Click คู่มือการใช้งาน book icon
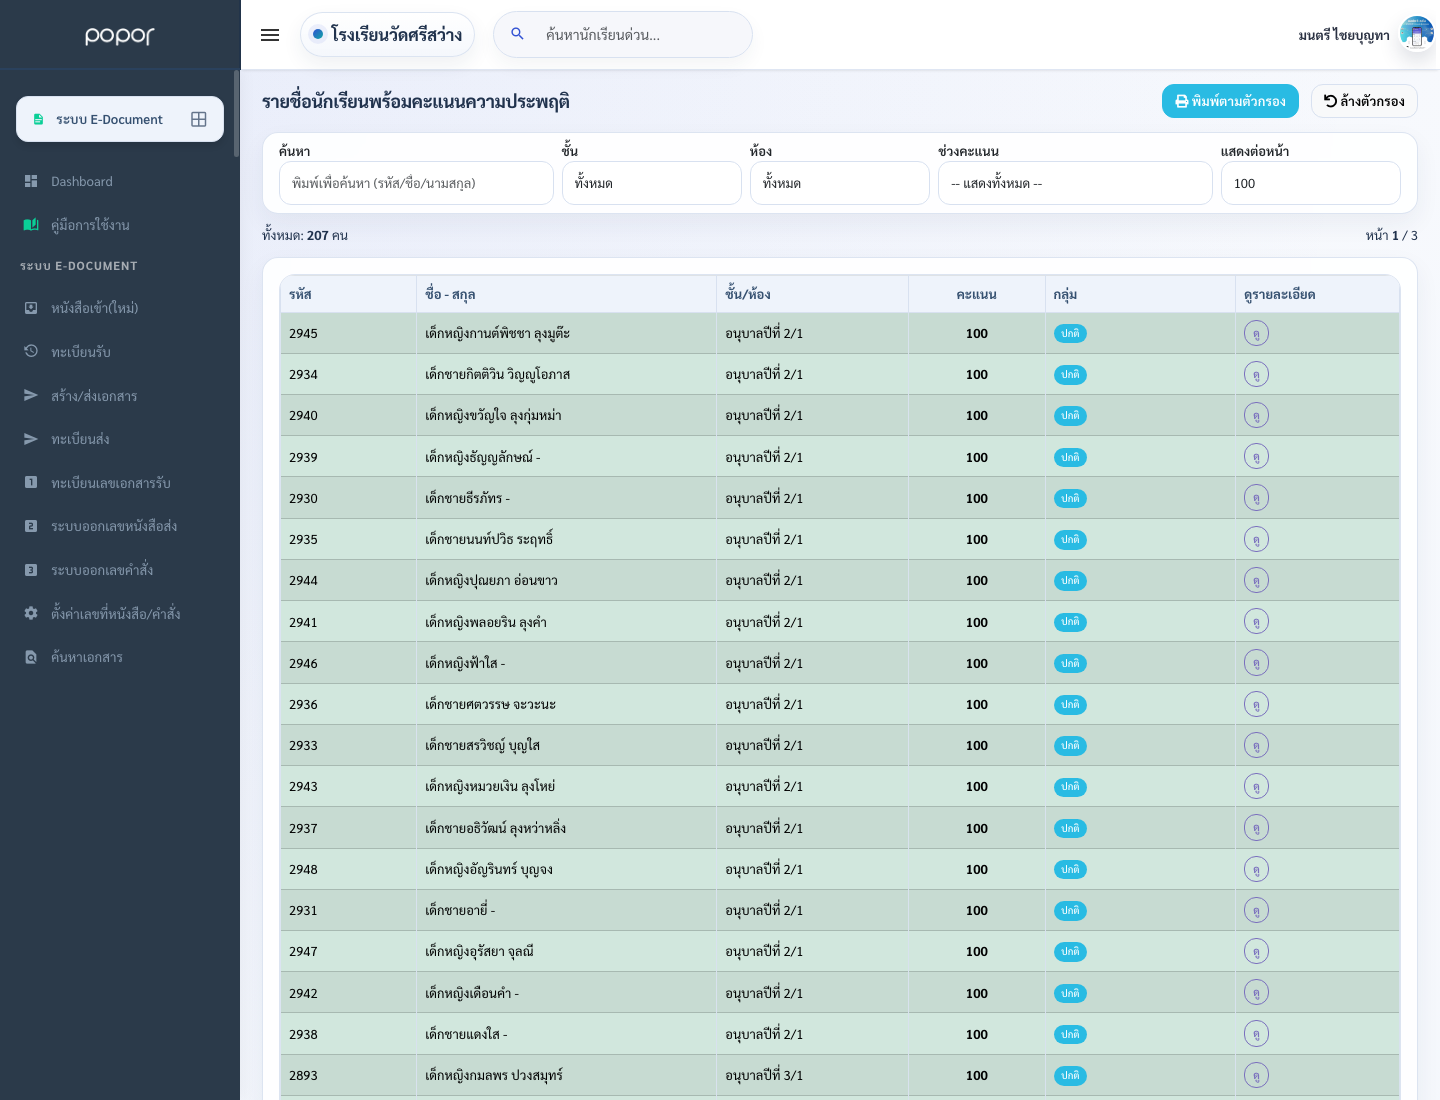Image resolution: width=1440 pixels, height=1100 pixels. tap(31, 225)
